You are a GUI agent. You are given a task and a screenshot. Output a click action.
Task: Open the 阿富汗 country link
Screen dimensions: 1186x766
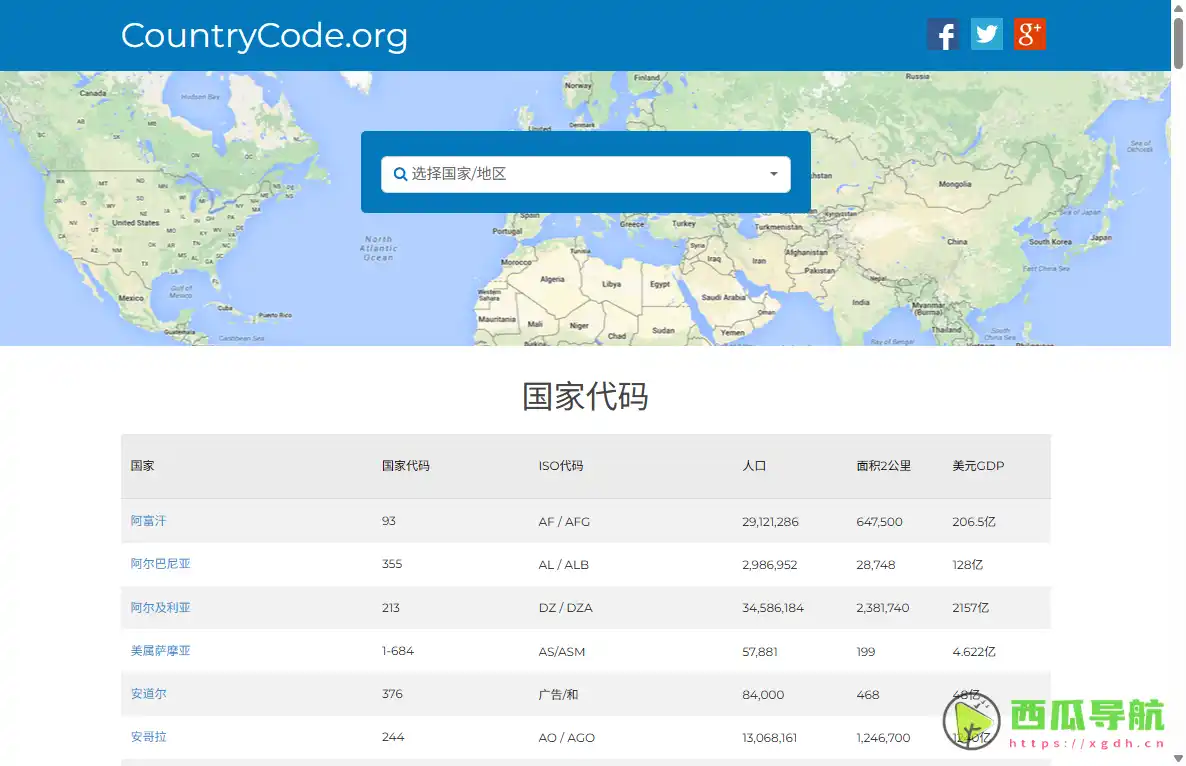[x=148, y=521]
